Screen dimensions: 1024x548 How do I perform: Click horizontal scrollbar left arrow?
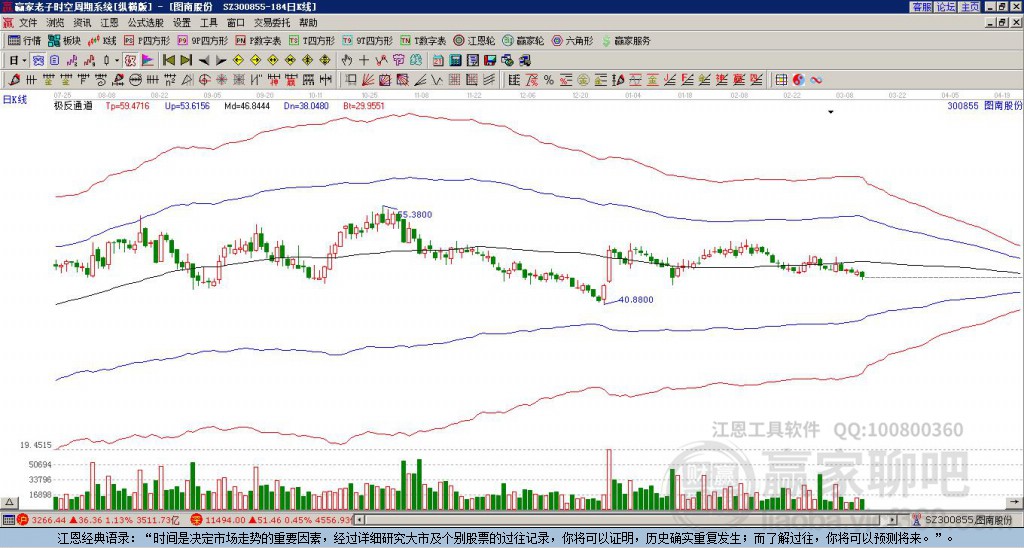tap(359, 520)
